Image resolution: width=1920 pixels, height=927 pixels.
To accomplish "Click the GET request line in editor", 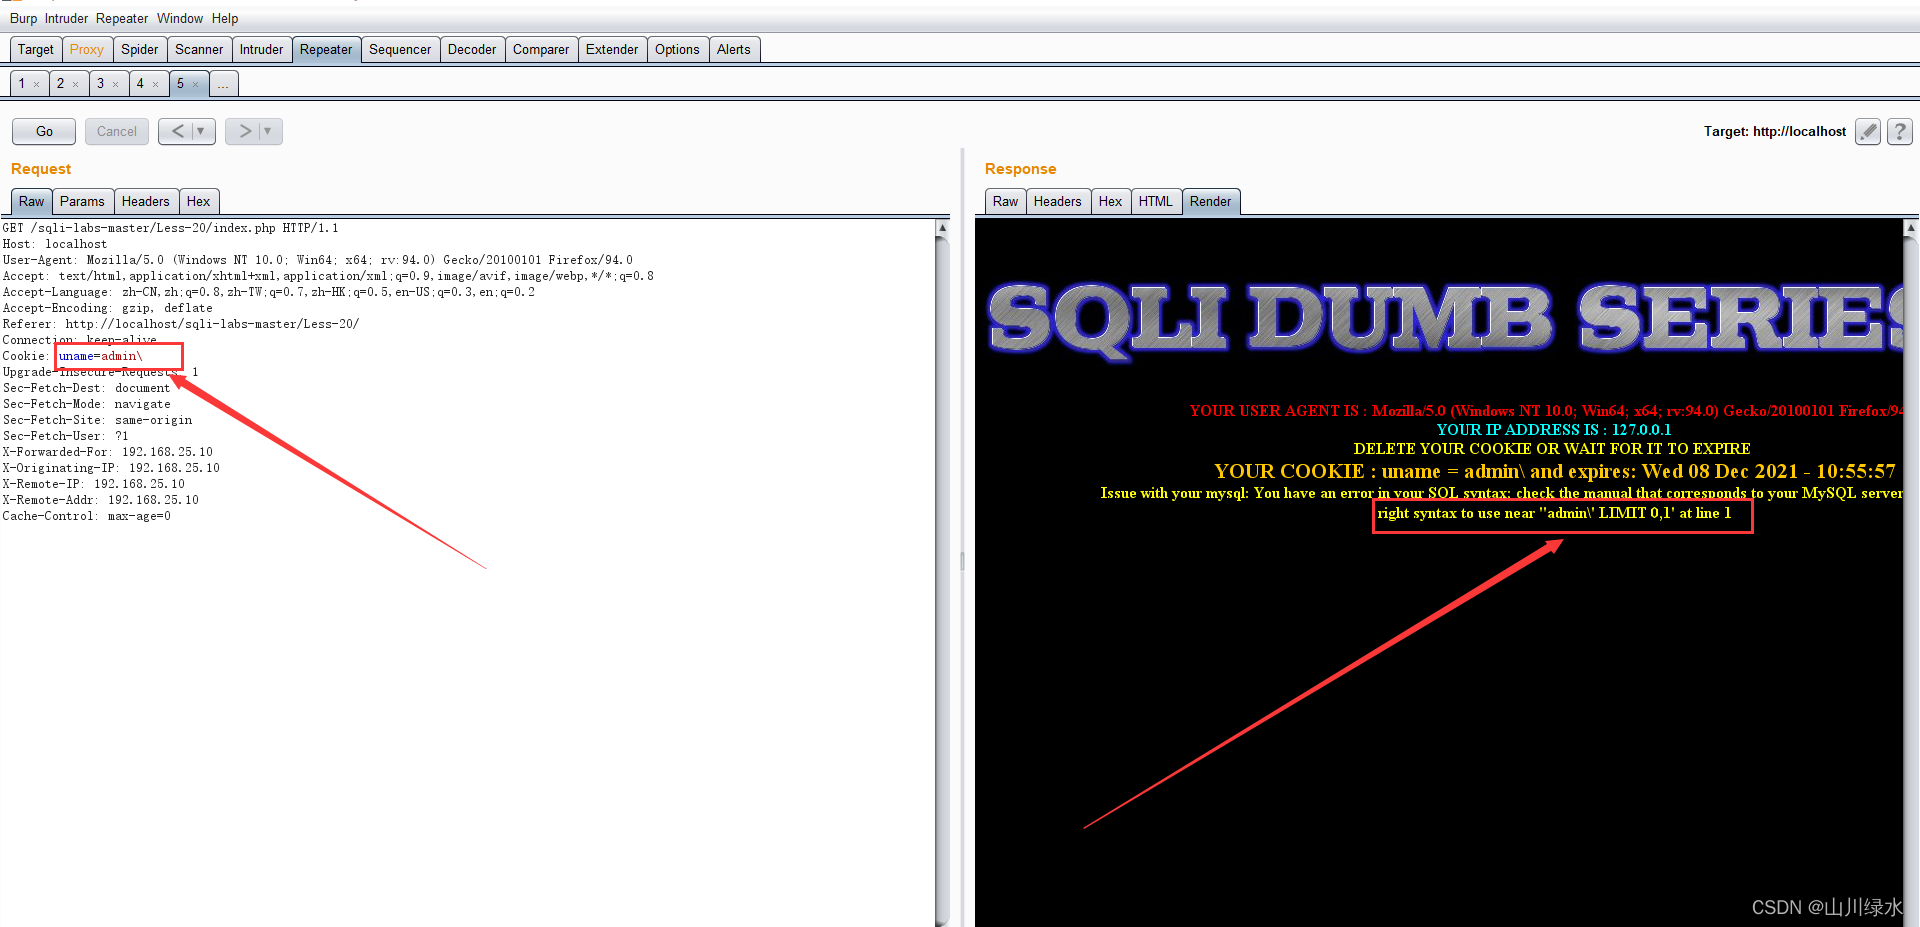I will pos(170,228).
